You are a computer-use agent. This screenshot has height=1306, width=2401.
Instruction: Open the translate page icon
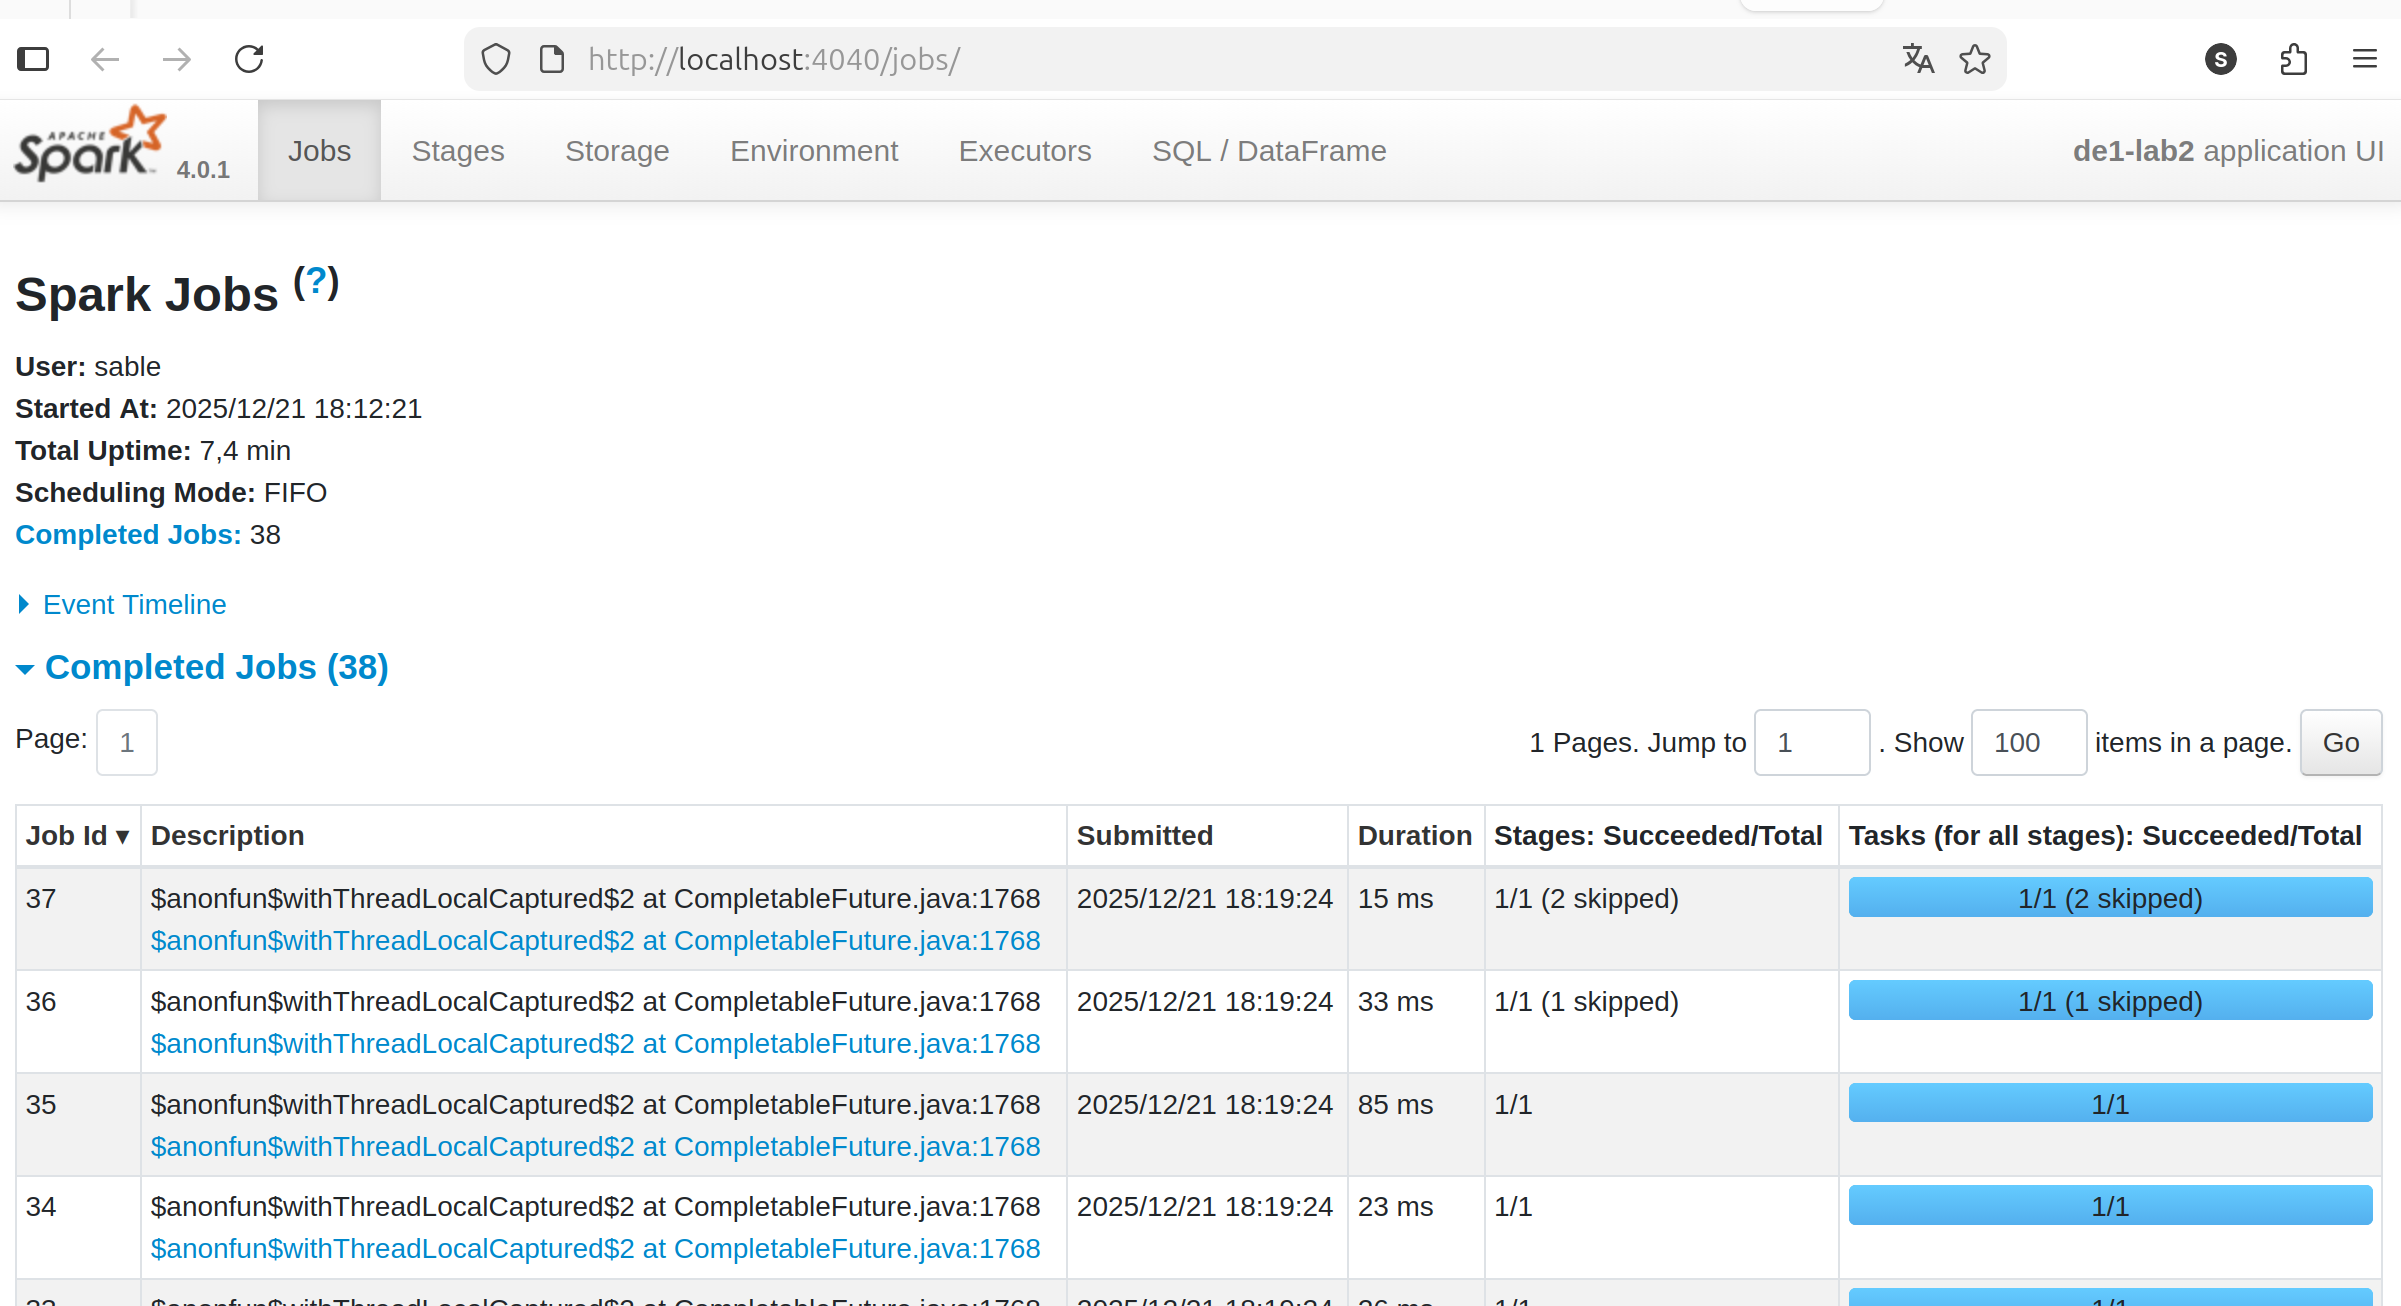click(1917, 58)
